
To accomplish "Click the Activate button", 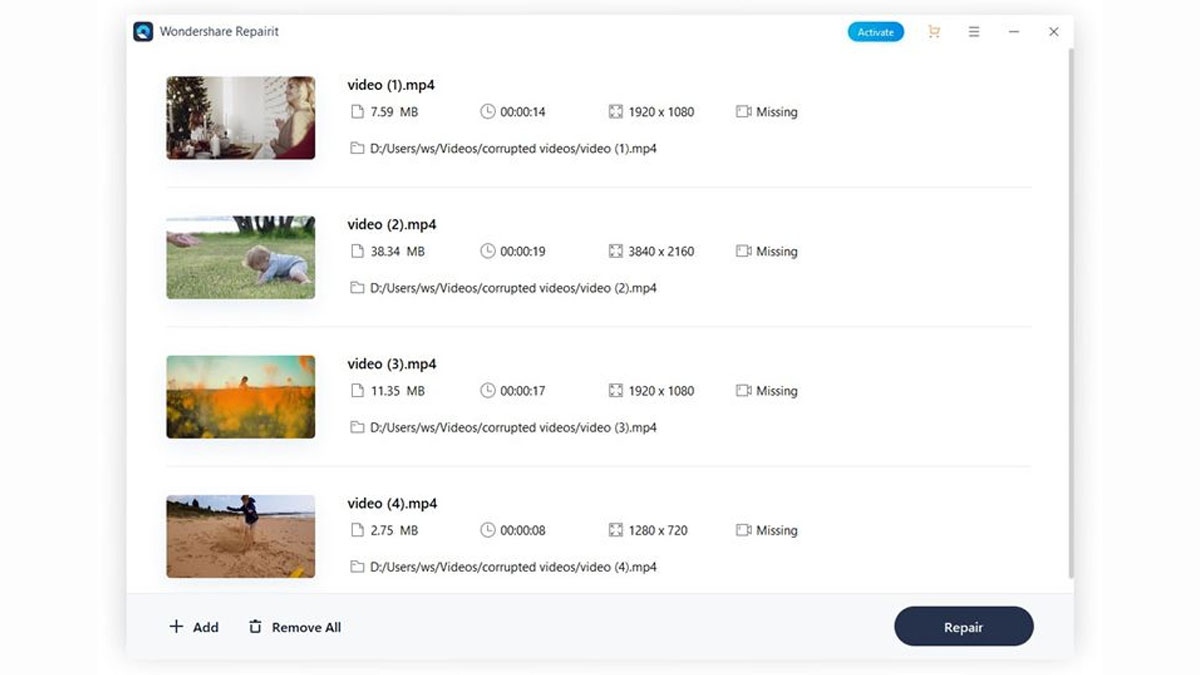I will (875, 32).
